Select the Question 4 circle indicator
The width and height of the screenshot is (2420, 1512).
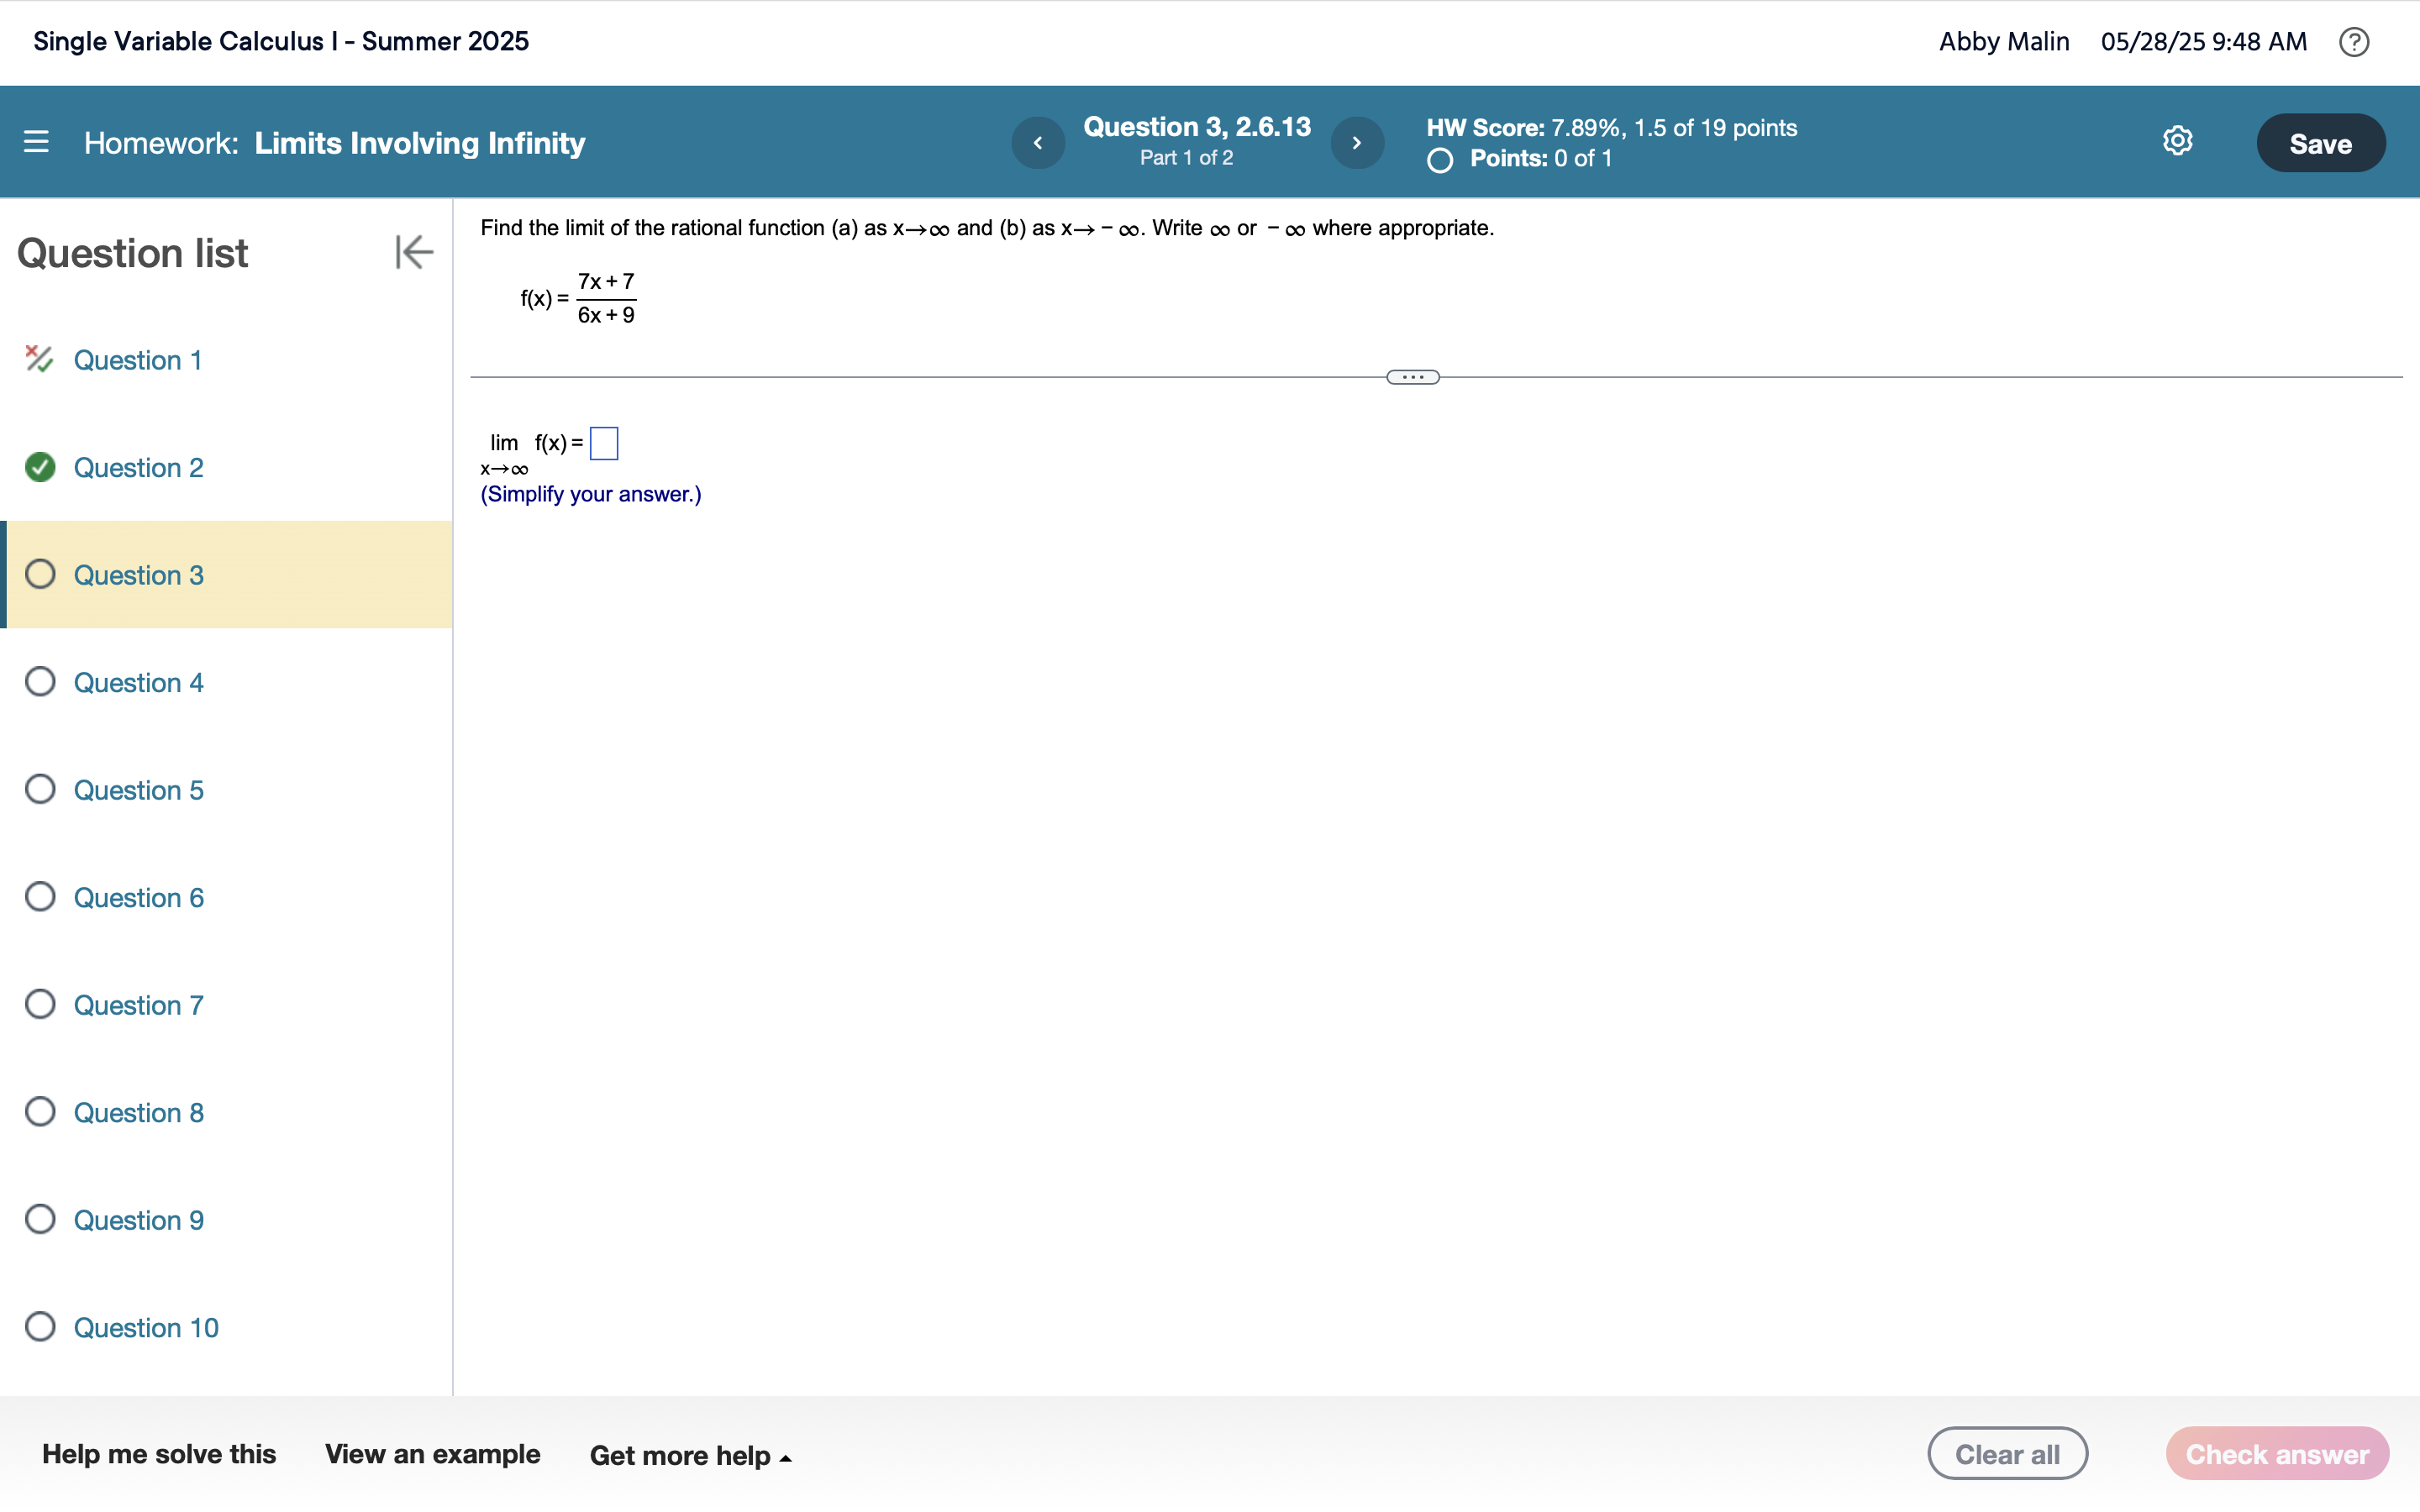pos(40,682)
